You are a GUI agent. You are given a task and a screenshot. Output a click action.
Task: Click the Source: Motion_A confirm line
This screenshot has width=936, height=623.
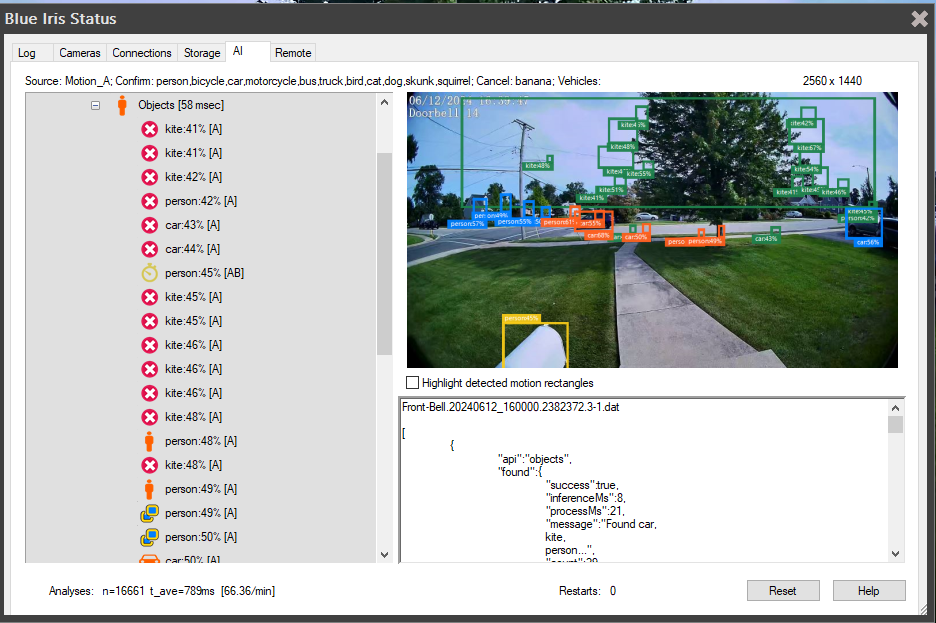click(x=313, y=81)
